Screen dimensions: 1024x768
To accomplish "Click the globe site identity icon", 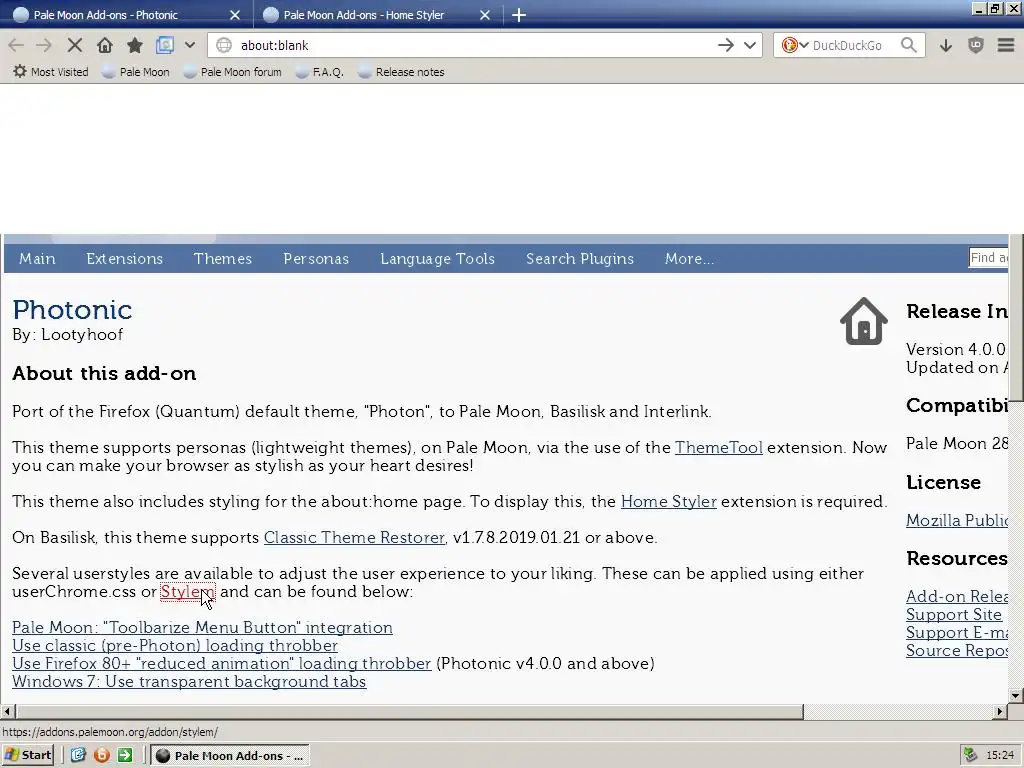I will [224, 45].
